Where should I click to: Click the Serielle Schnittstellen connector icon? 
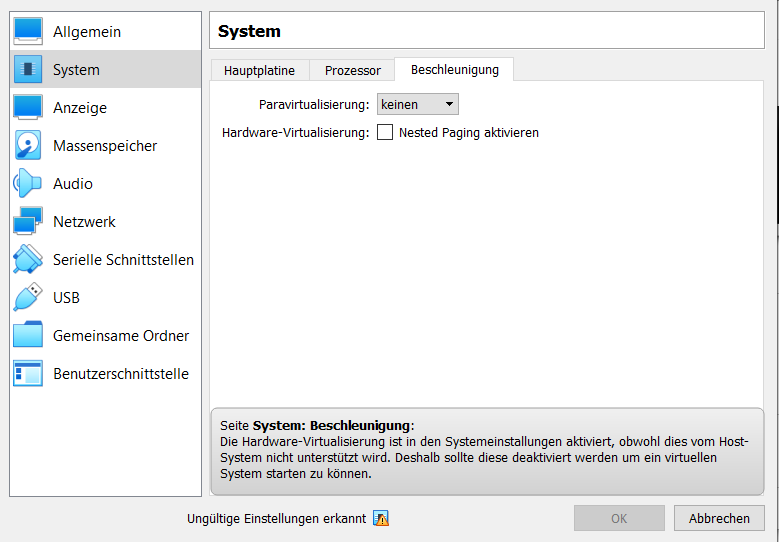(x=28, y=259)
